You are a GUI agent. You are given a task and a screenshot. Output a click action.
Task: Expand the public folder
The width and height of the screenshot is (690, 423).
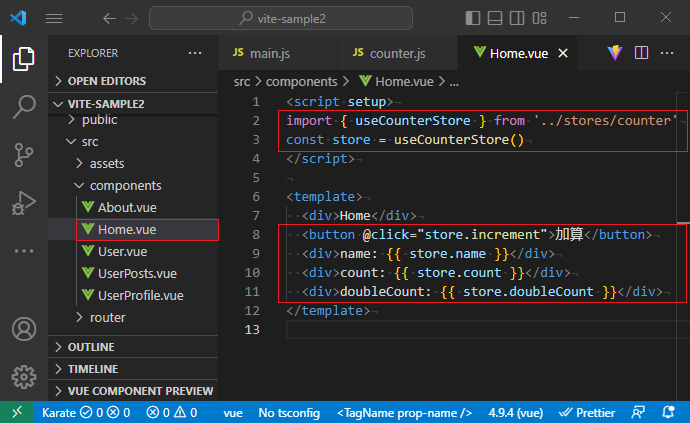point(133,120)
